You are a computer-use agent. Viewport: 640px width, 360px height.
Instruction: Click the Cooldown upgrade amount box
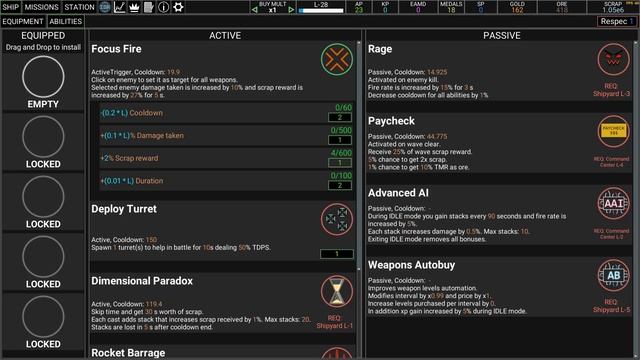click(x=340, y=118)
